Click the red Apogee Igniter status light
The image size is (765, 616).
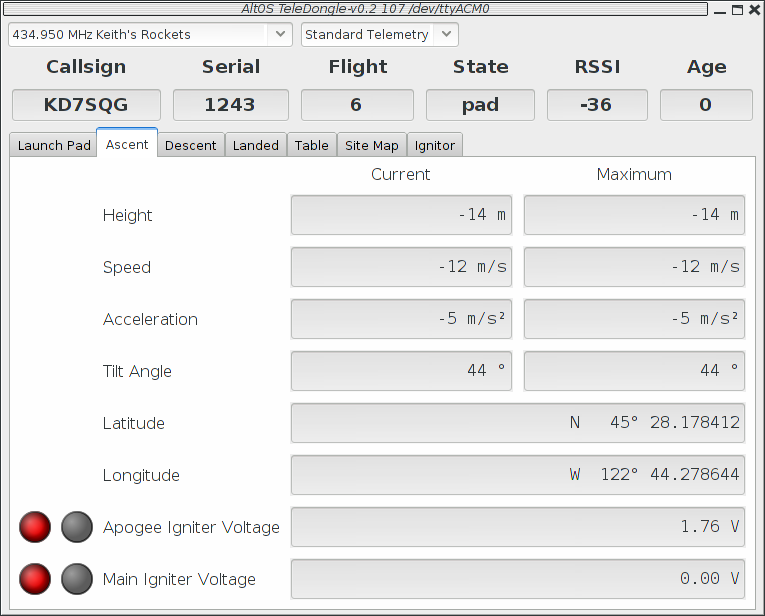(35, 527)
